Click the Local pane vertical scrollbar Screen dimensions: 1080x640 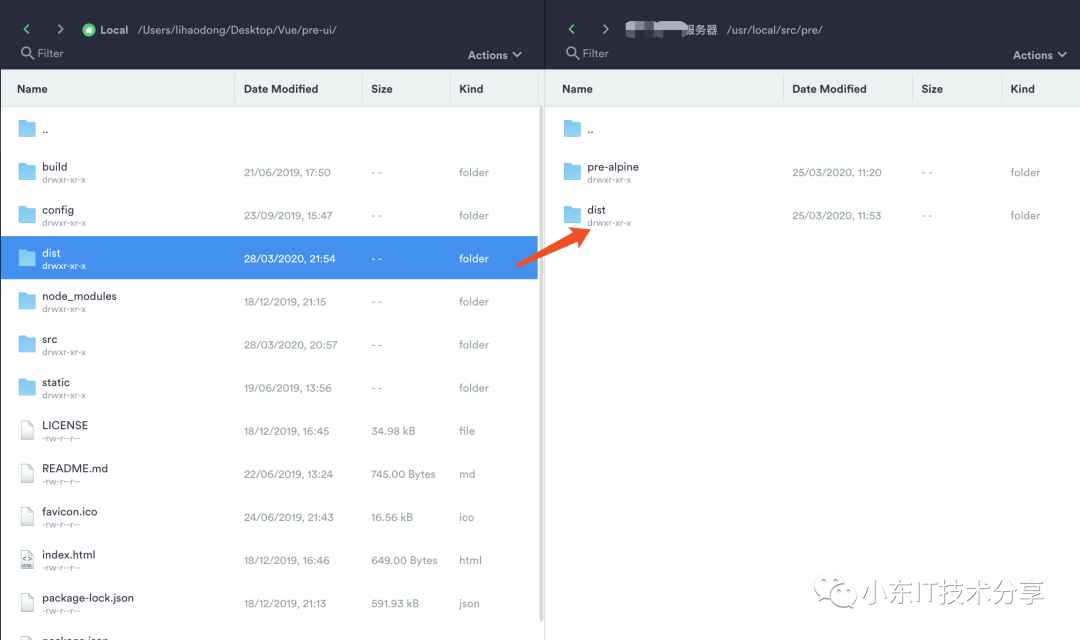point(541,365)
